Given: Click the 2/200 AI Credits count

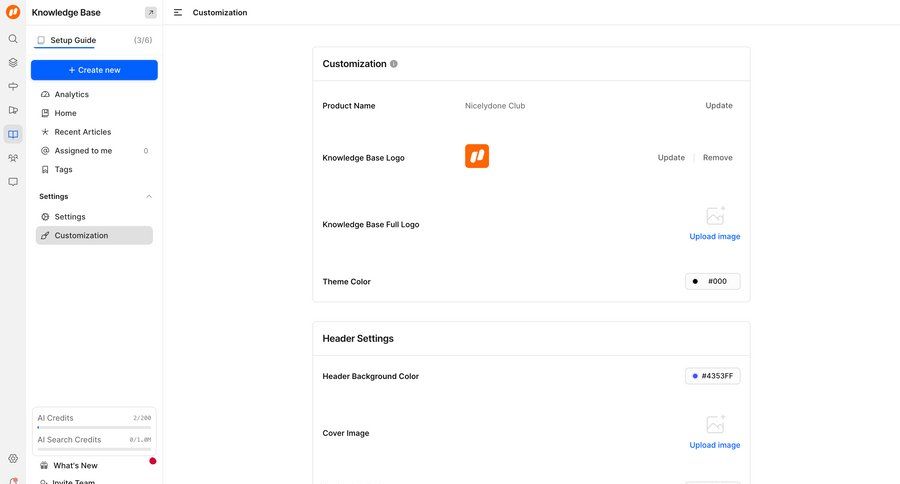Looking at the screenshot, I should [x=142, y=418].
